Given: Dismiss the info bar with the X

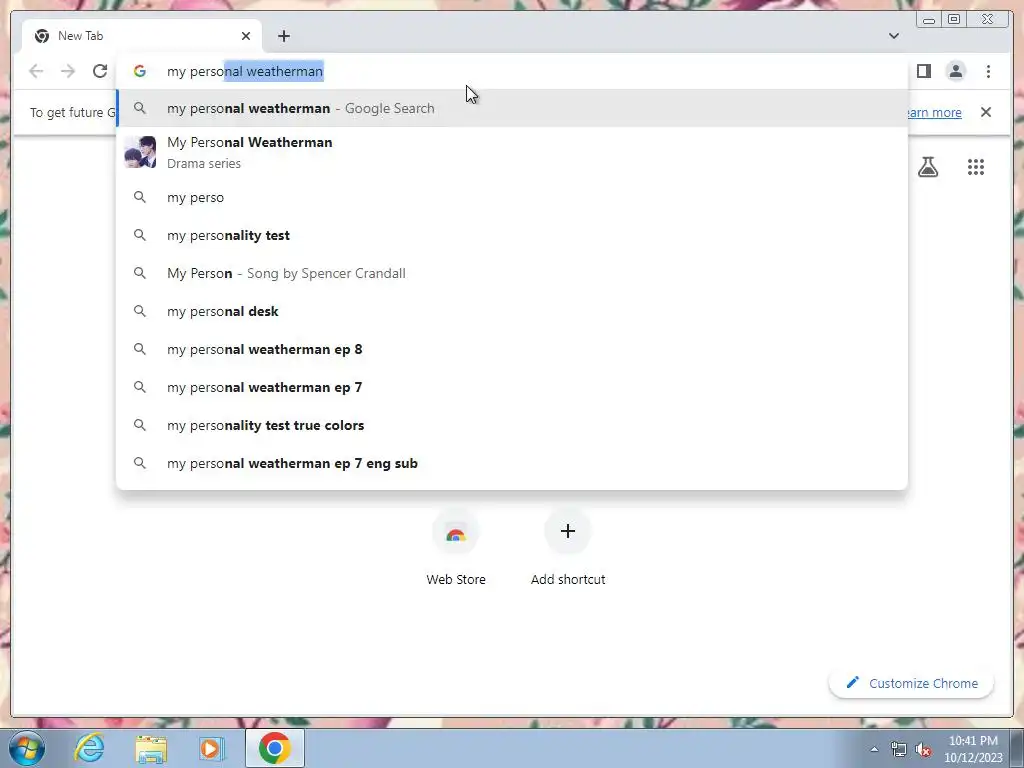Looking at the screenshot, I should [985, 112].
